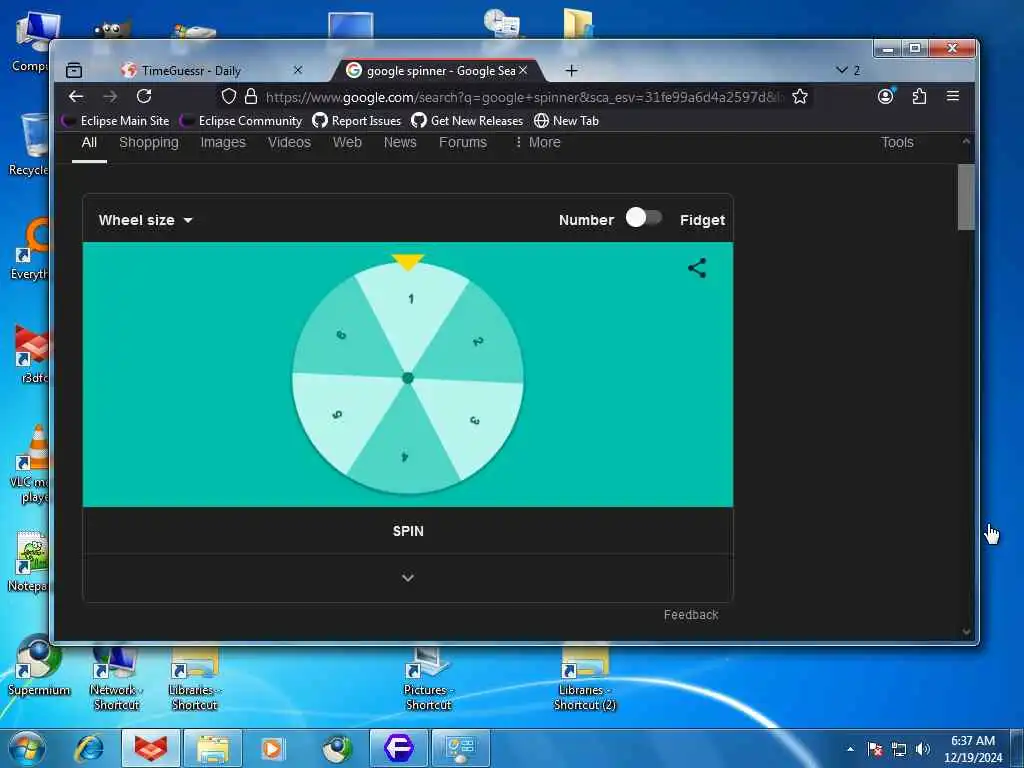Open the control panel taskbar icon
The image size is (1024, 768).
[x=460, y=748]
